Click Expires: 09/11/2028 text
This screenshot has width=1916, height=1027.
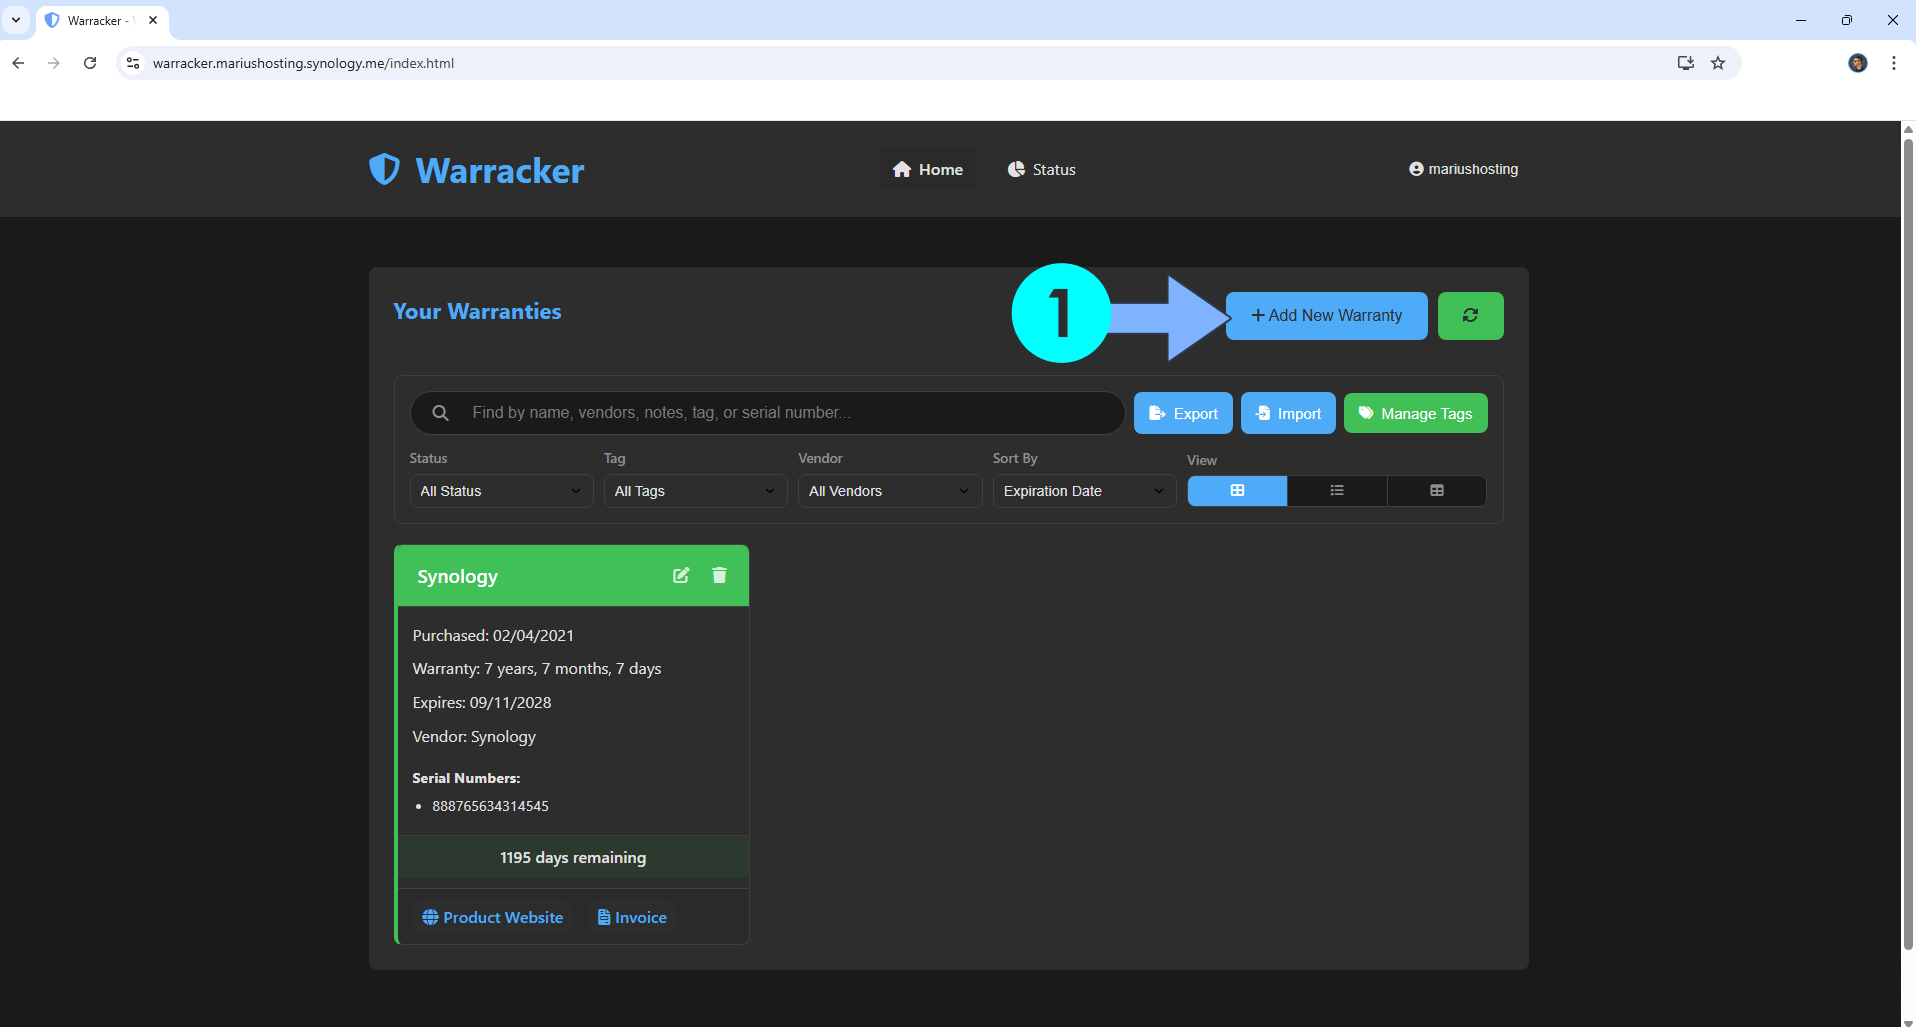482,703
